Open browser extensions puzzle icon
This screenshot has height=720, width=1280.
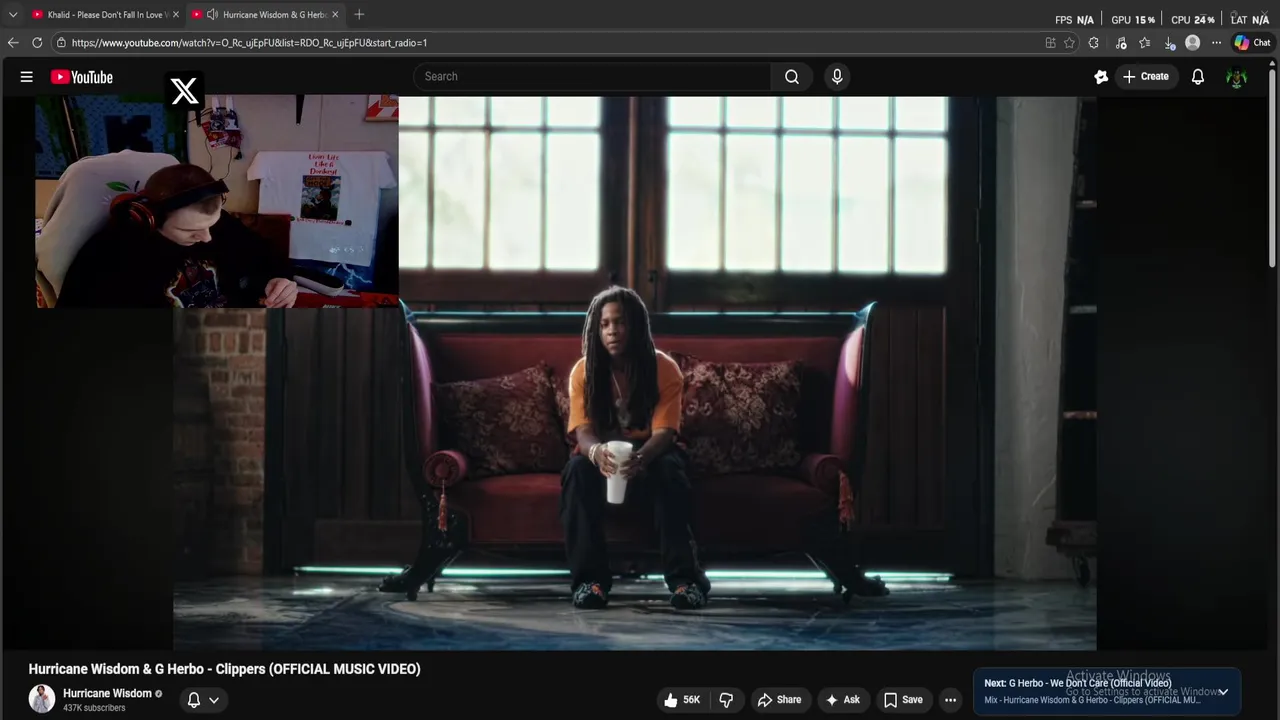pyautogui.click(x=1094, y=43)
